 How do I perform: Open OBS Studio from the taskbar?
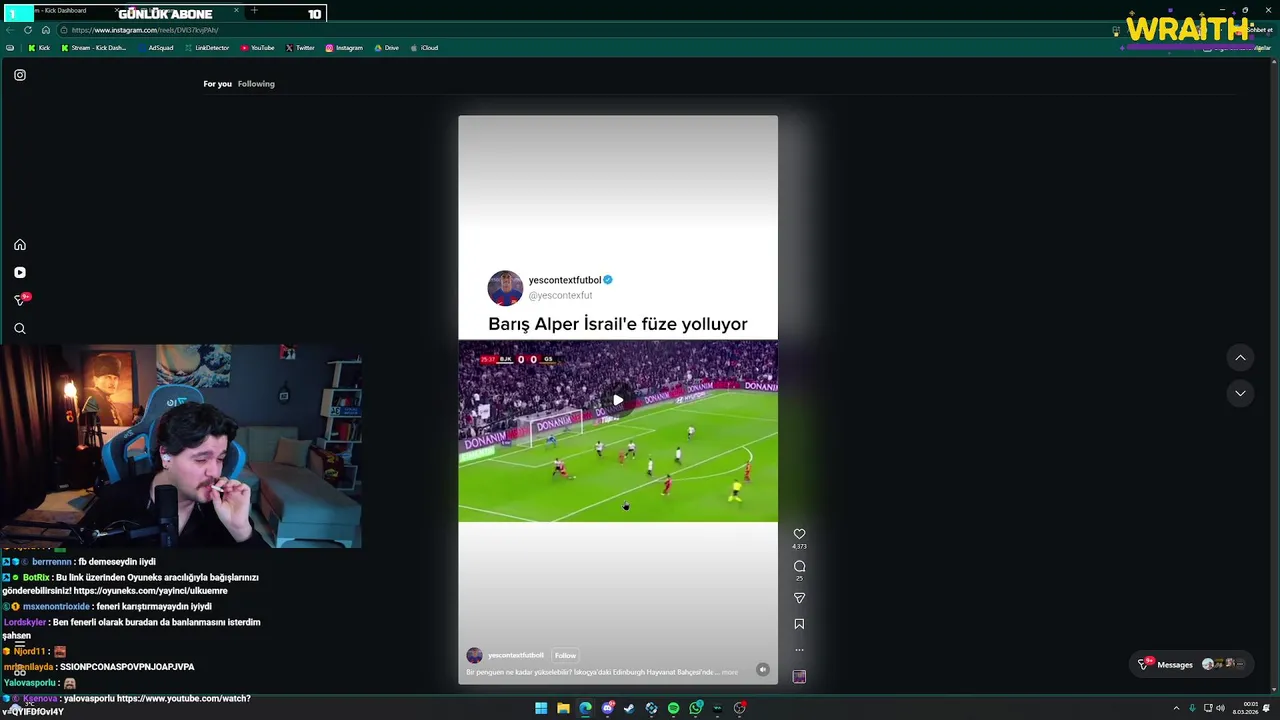739,708
